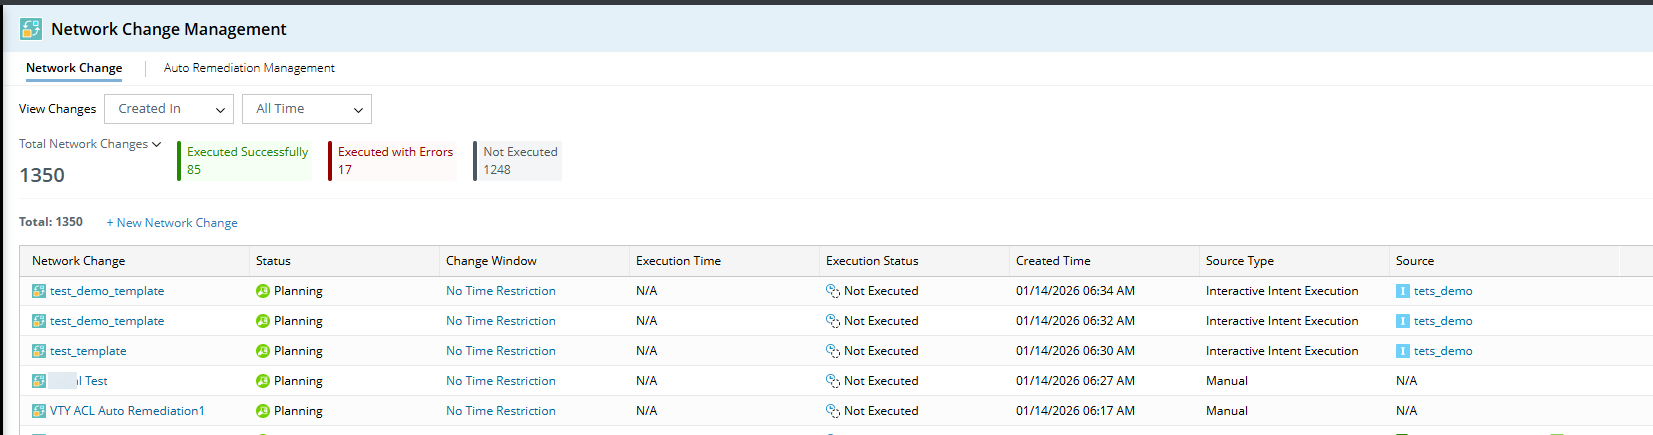Screen dimensions: 1653x435
Task: Click the blue intent icon beside first tets_demo
Action: tap(1403, 291)
